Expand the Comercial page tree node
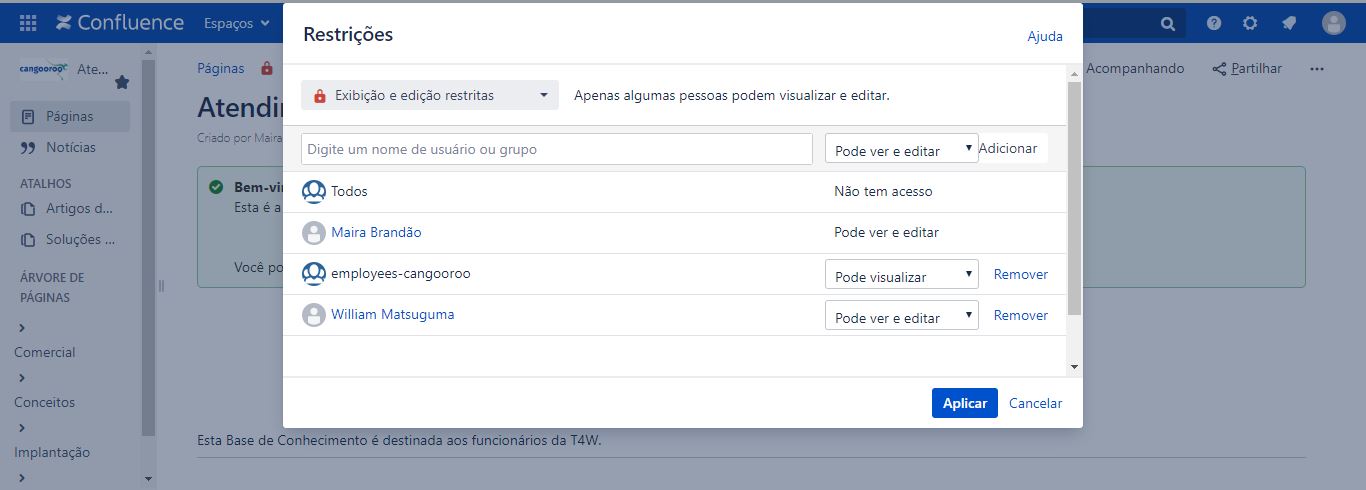The image size is (1366, 490). click(21, 328)
